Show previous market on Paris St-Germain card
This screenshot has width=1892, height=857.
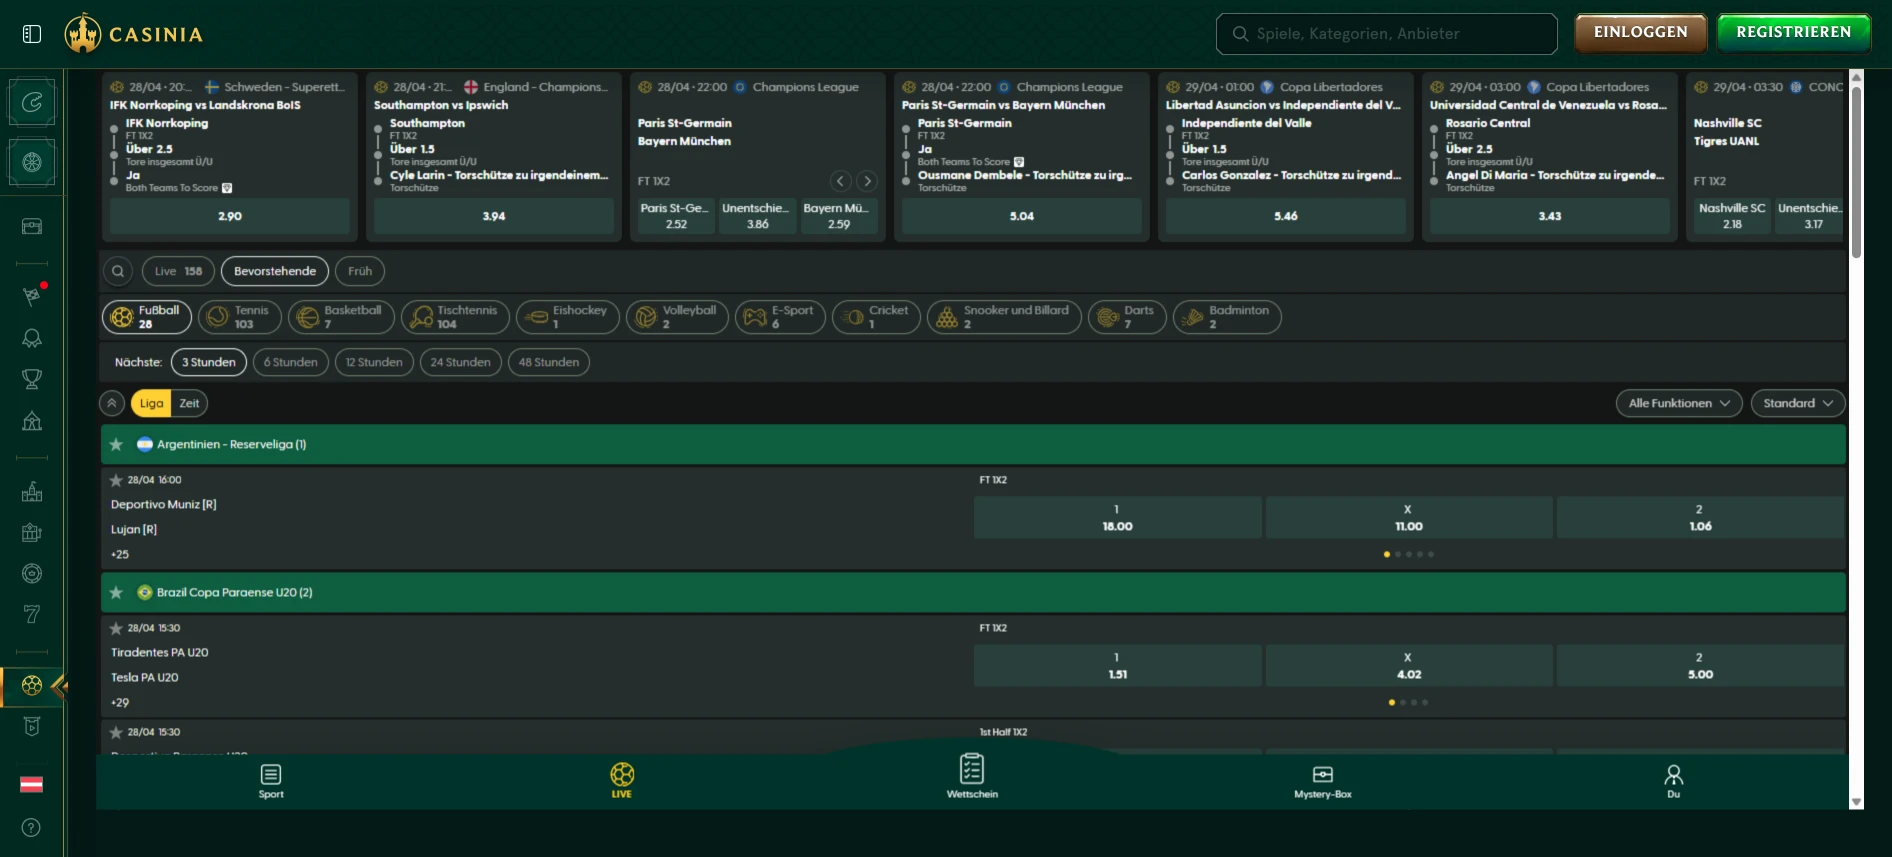coord(841,181)
